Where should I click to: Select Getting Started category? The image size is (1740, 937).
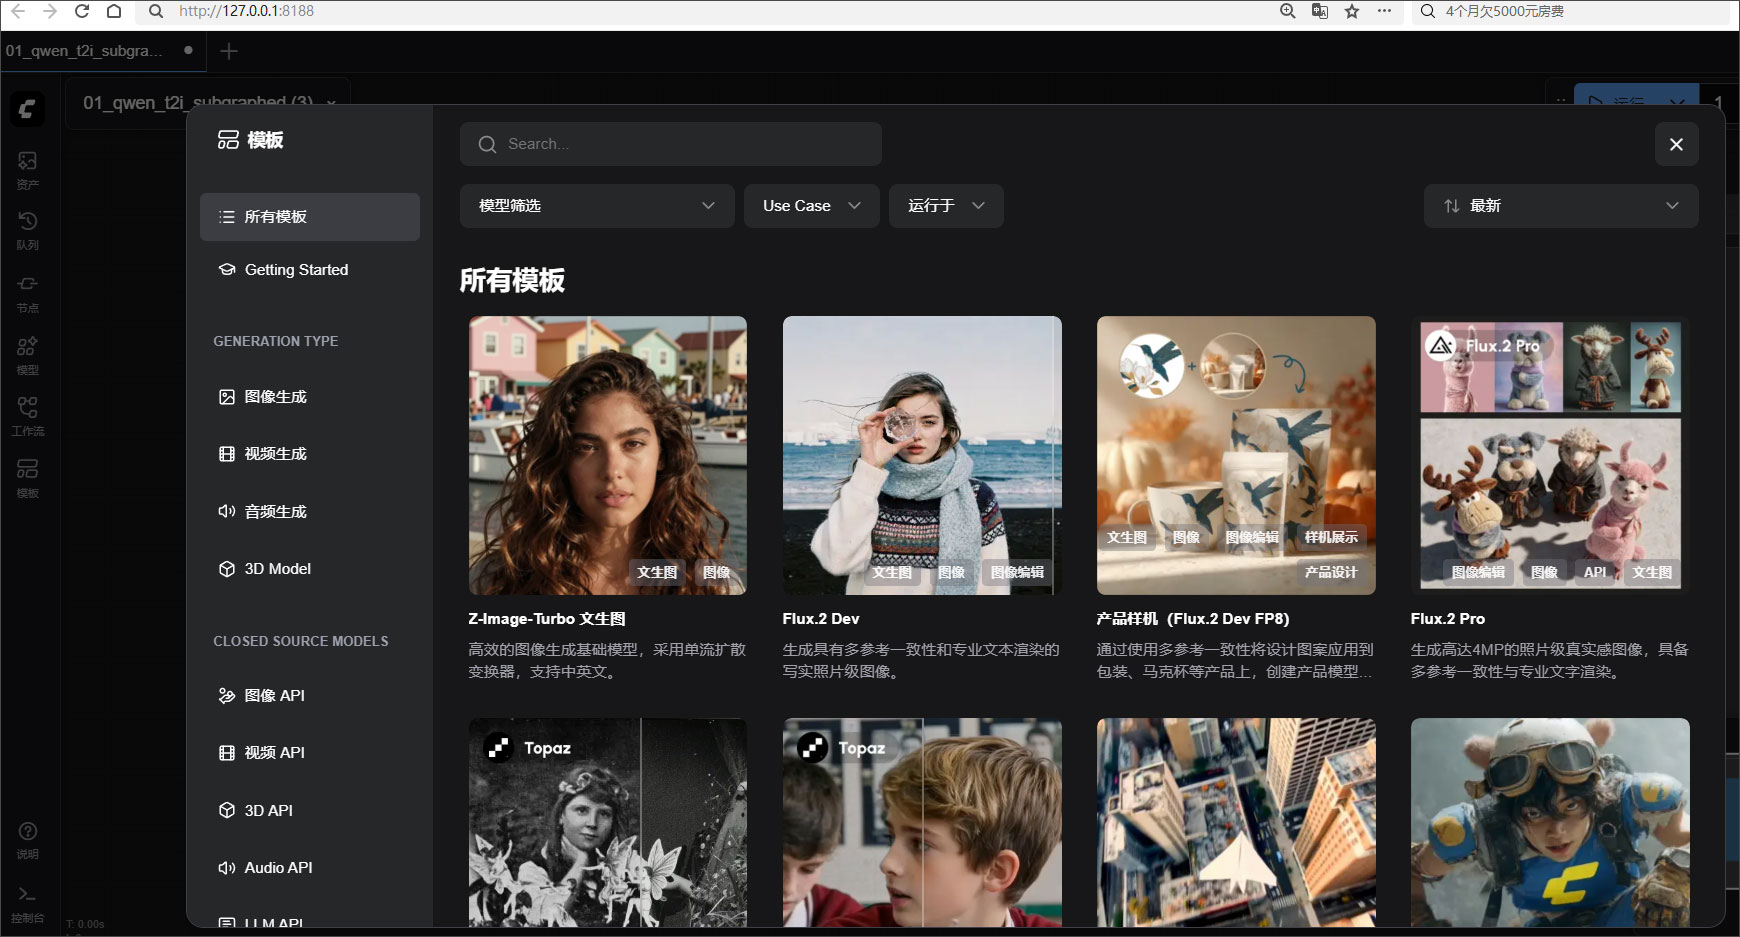[x=310, y=270]
